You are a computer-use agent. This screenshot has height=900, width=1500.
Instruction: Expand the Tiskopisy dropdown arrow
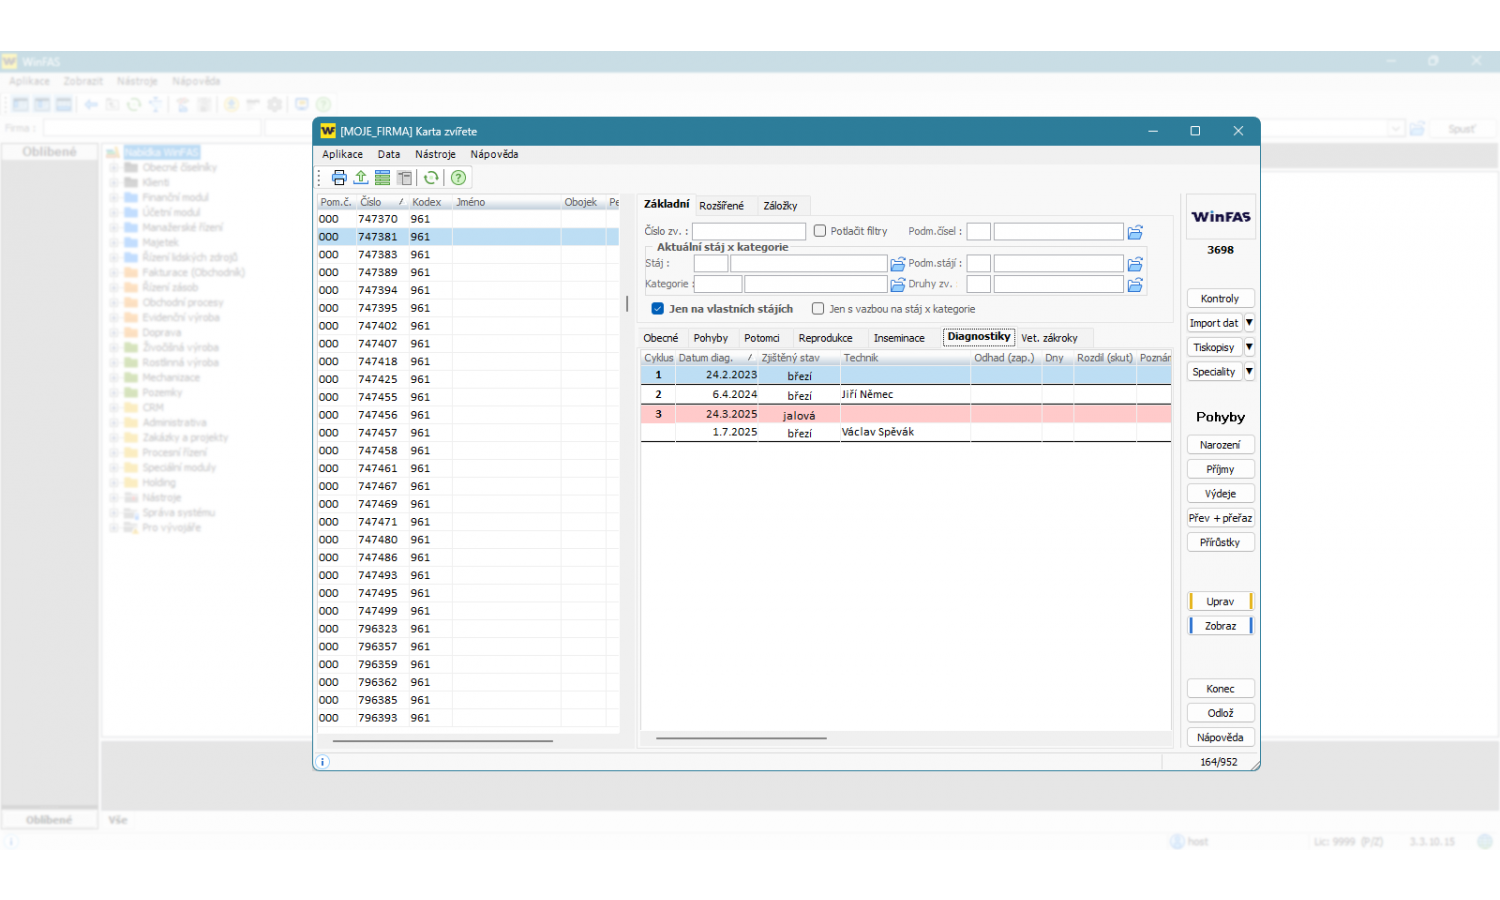(1249, 347)
